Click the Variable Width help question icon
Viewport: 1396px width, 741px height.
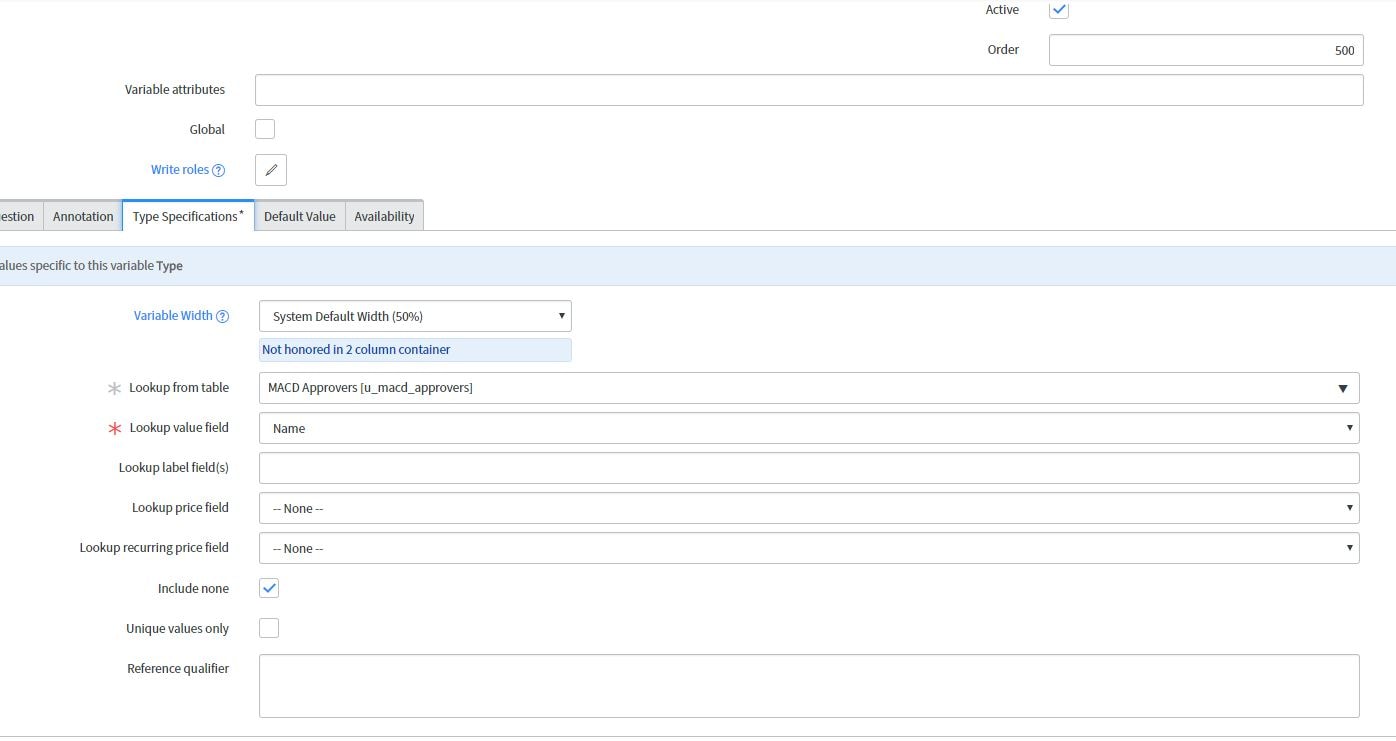coord(223,316)
